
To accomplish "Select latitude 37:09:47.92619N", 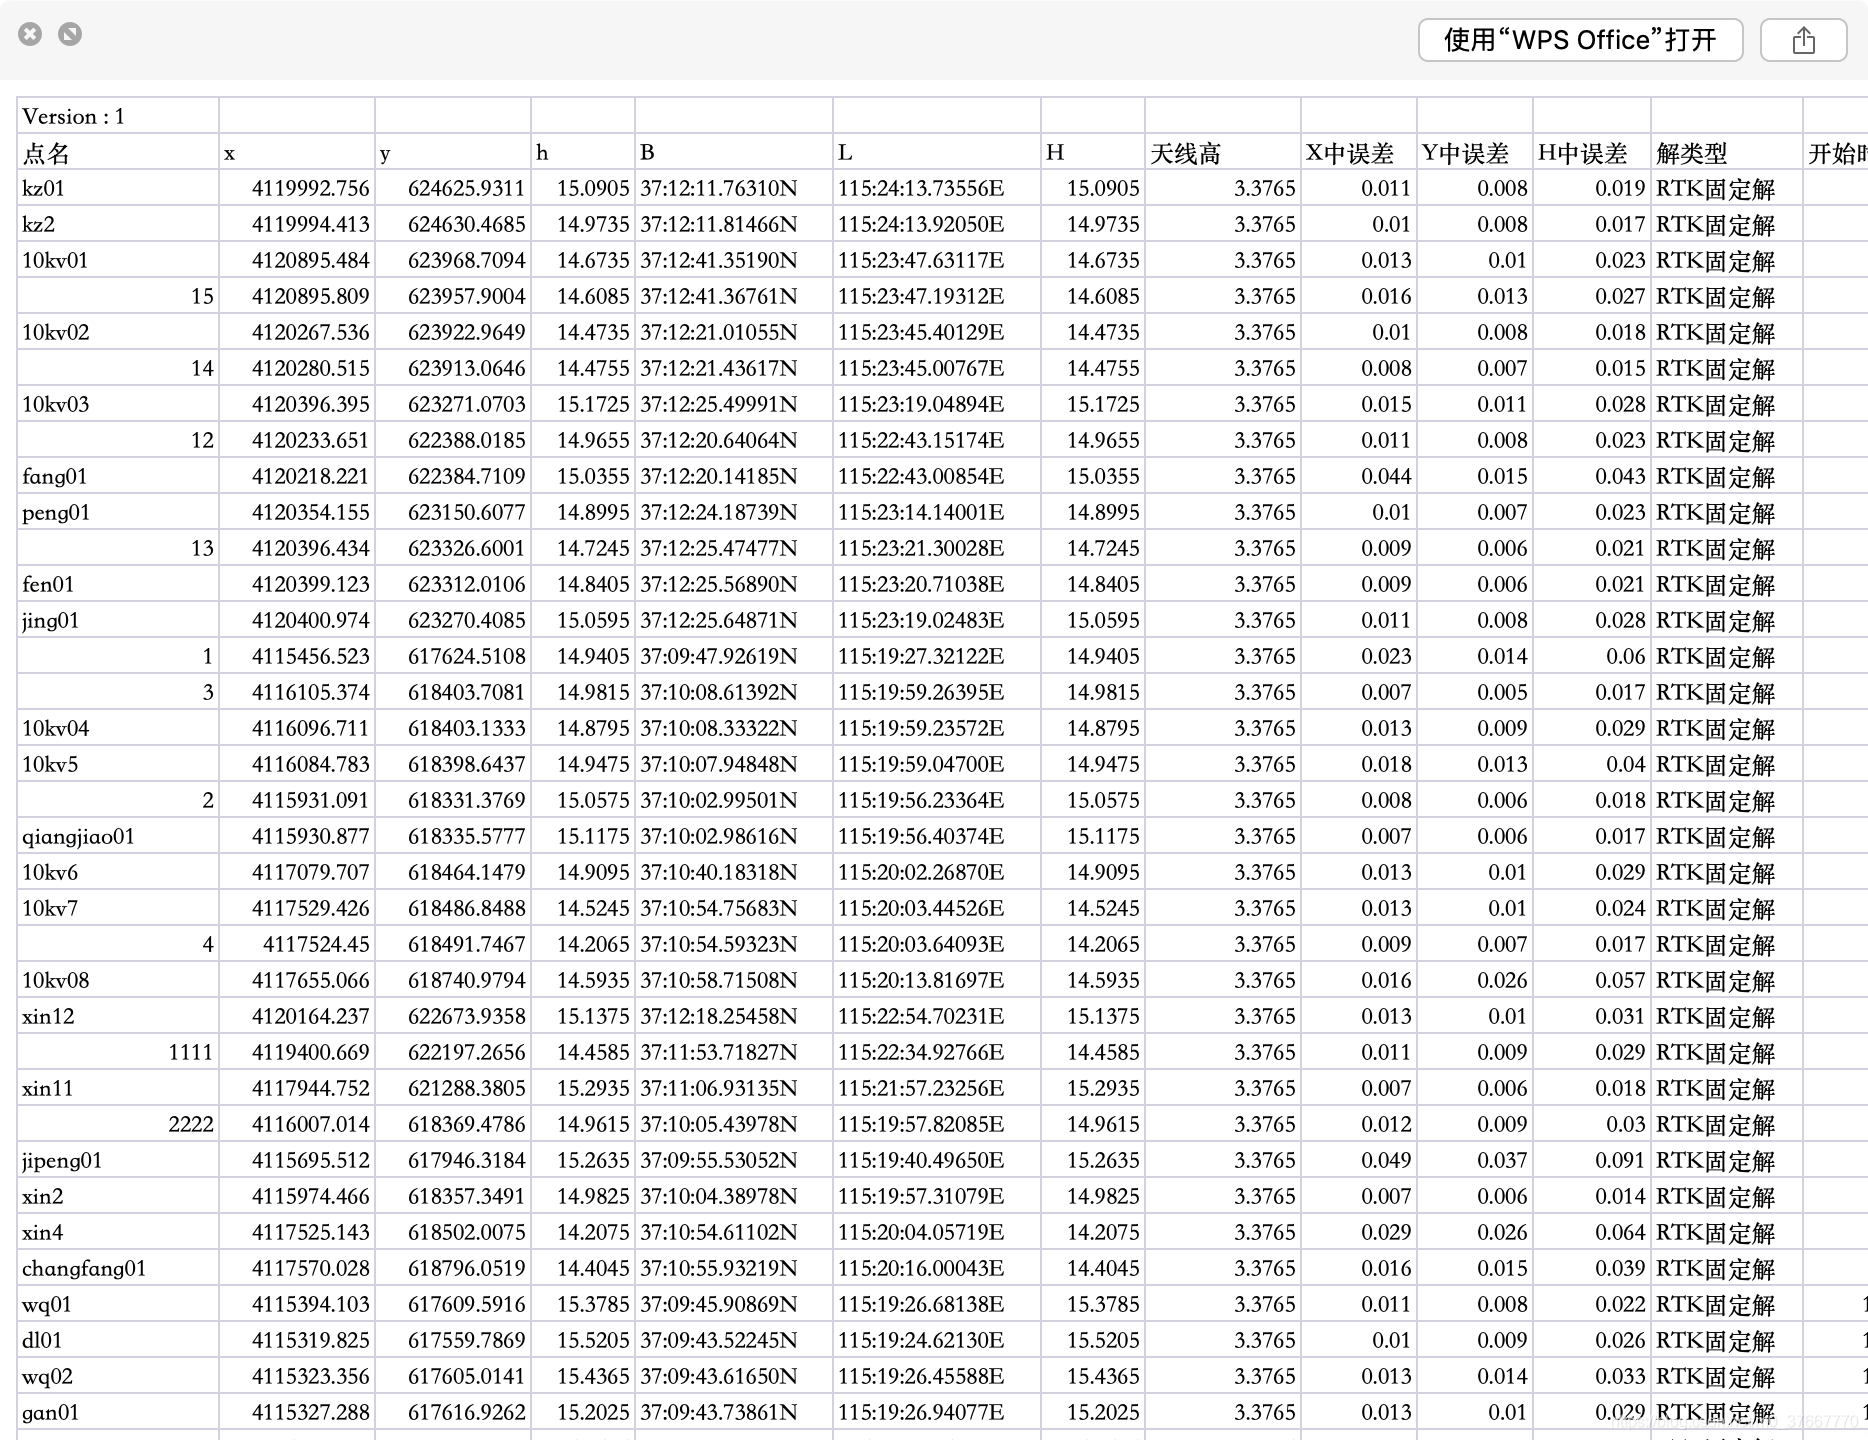I will click(x=733, y=656).
